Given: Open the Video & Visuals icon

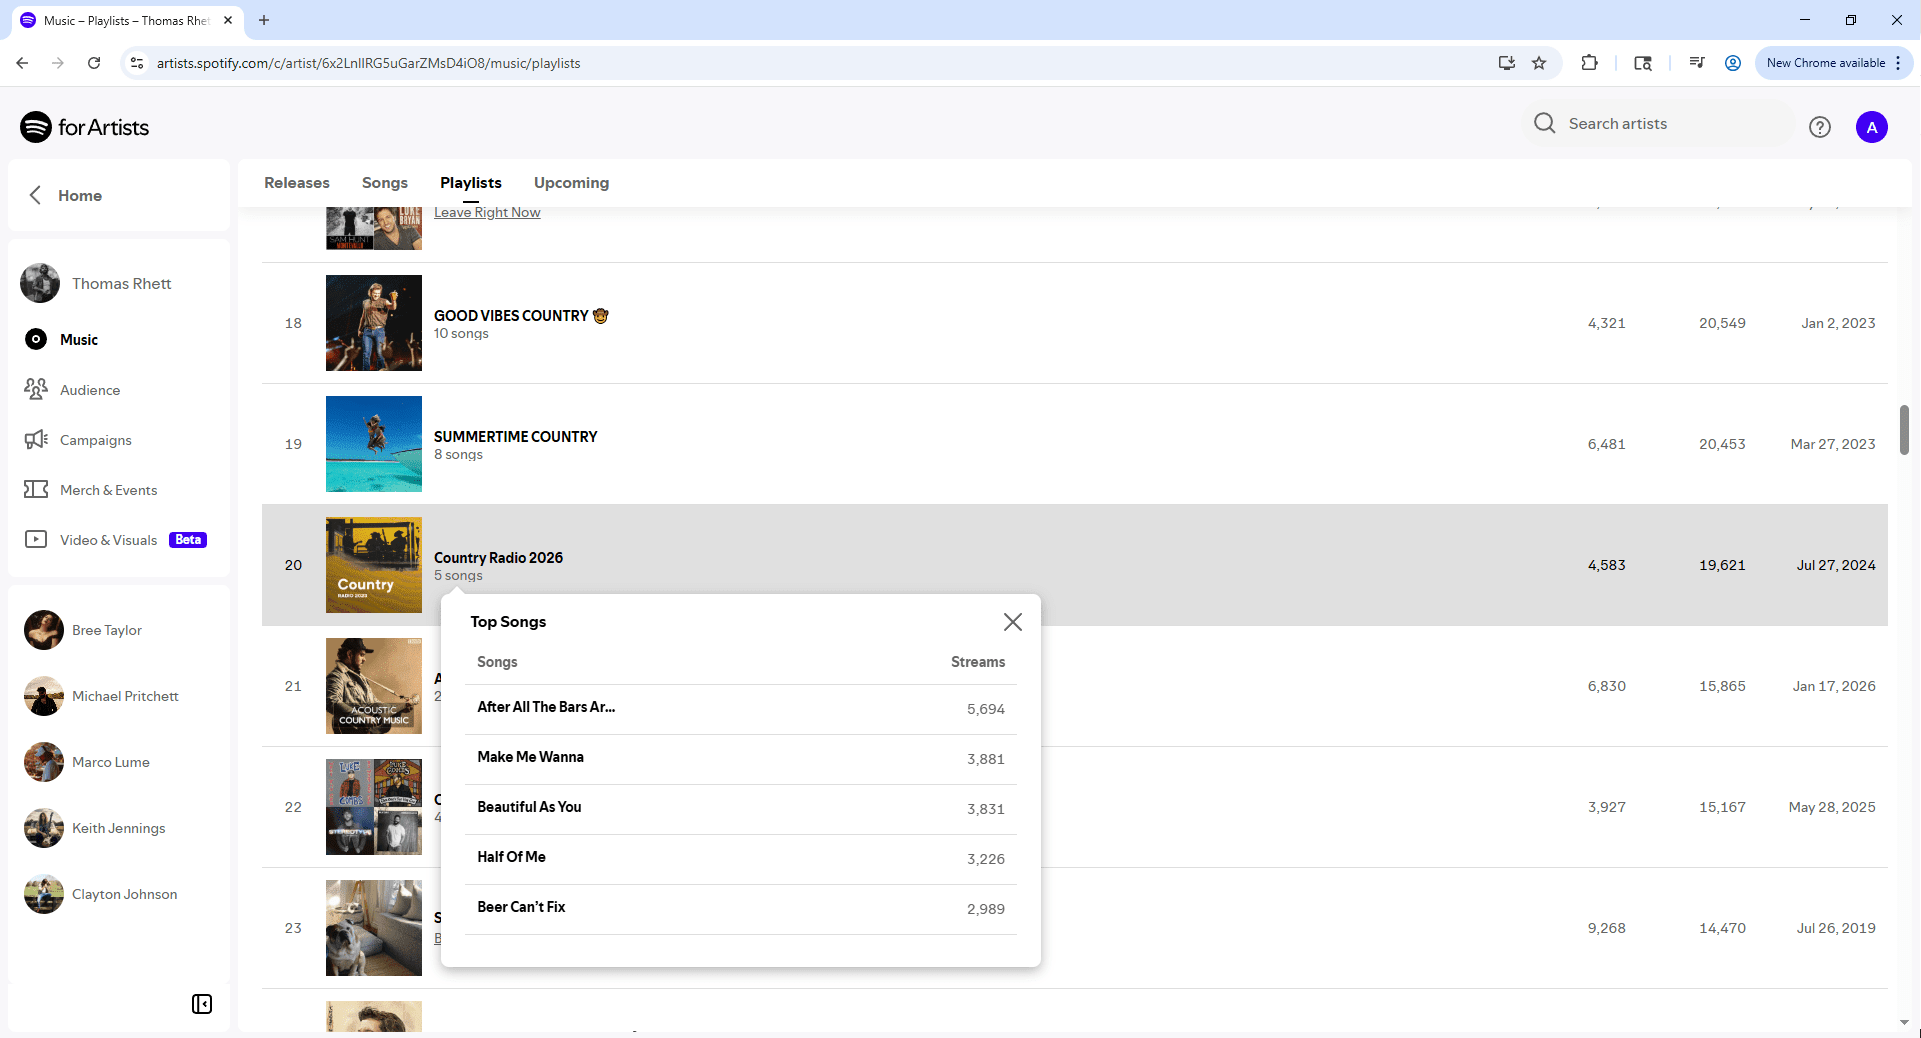Looking at the screenshot, I should [36, 539].
